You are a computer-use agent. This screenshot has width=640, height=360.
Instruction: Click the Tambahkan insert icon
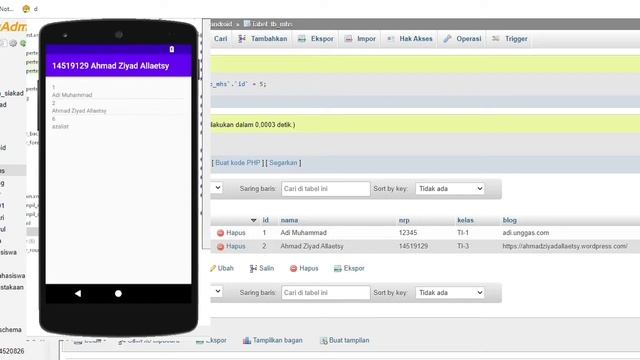coord(242,39)
